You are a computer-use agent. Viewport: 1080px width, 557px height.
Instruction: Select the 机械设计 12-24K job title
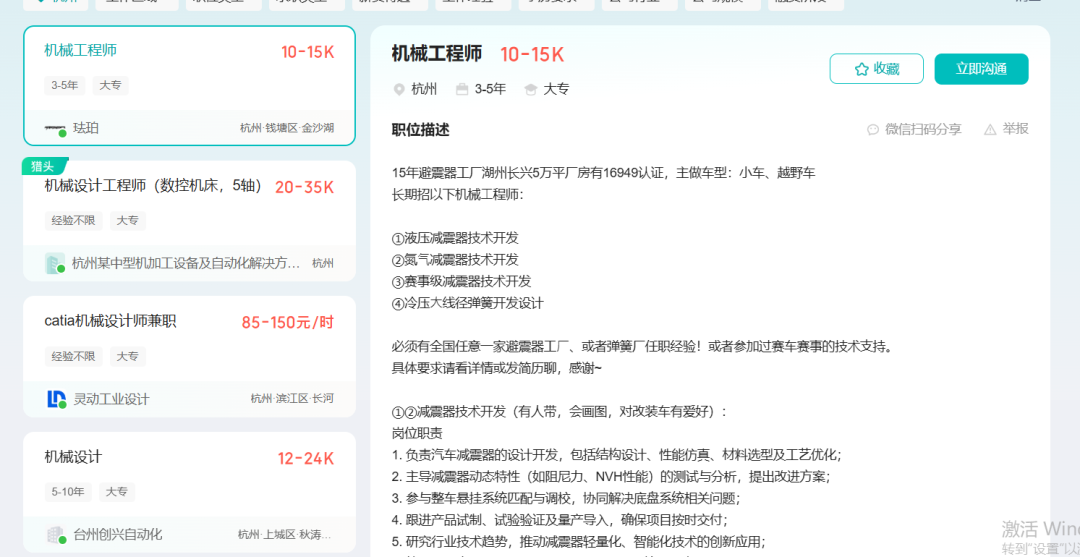click(x=73, y=457)
